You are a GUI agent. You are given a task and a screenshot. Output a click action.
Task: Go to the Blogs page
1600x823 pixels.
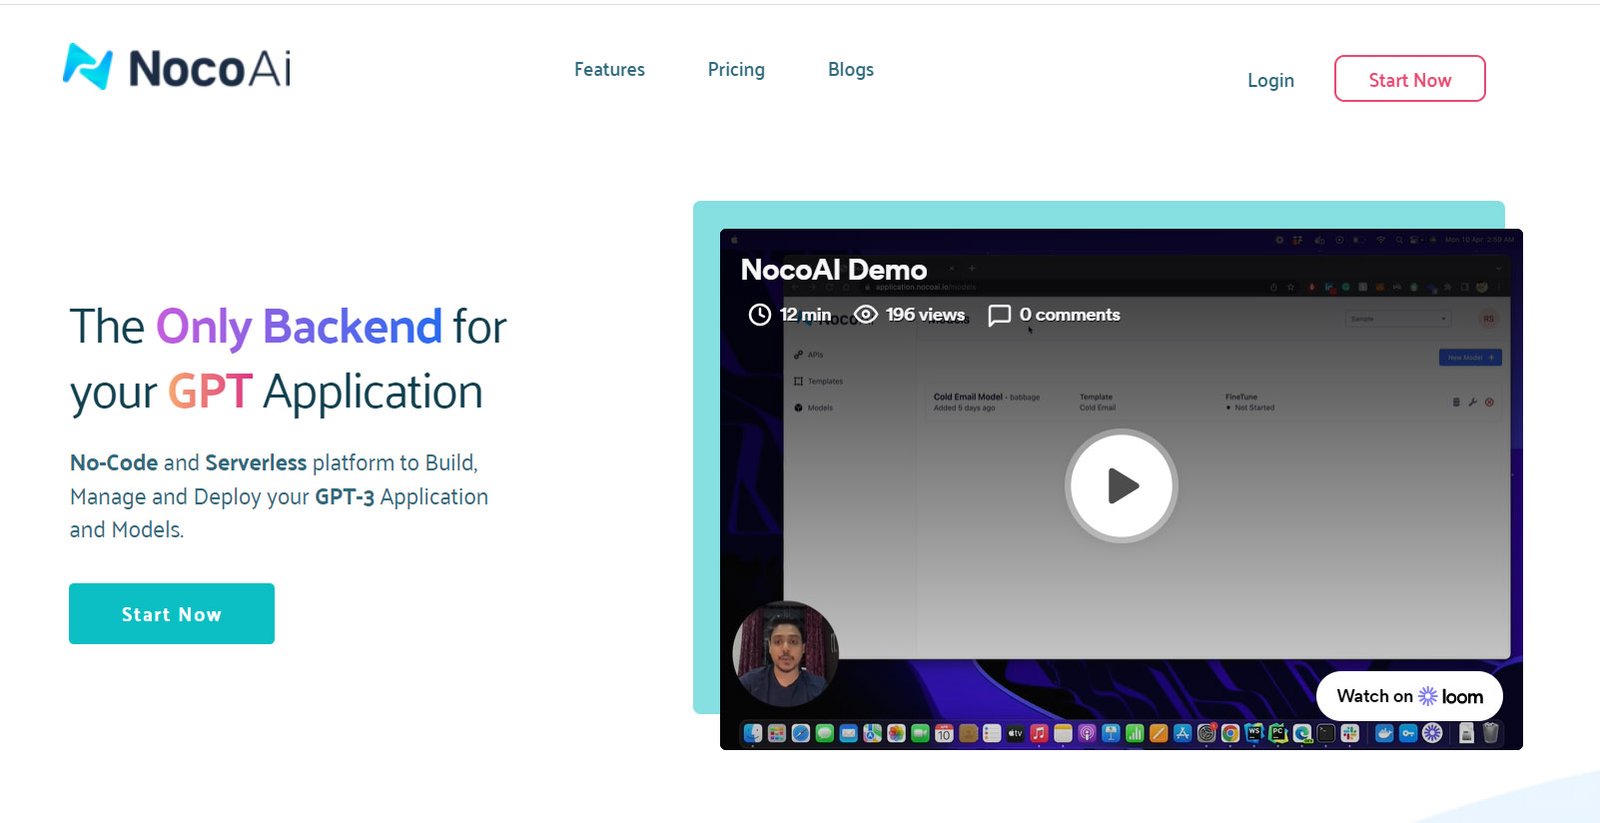click(x=851, y=69)
